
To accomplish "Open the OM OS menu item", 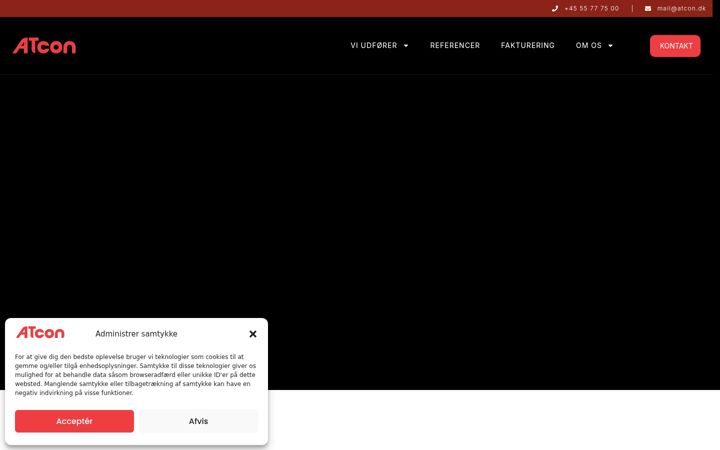I will (589, 45).
